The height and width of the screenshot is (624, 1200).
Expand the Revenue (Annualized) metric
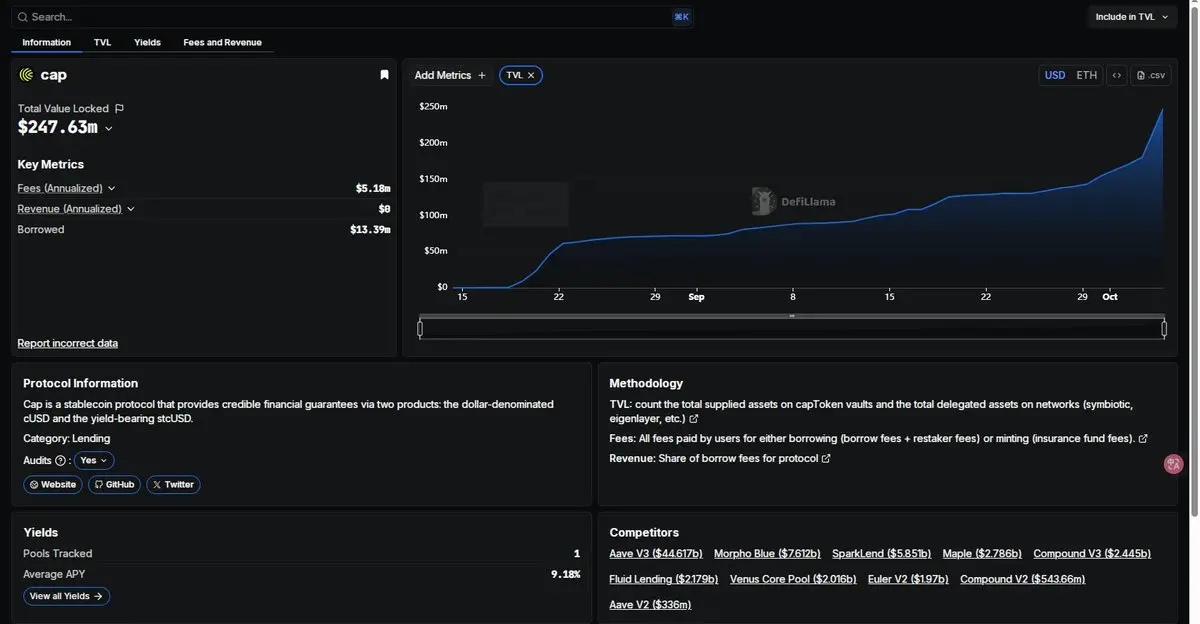click(x=76, y=209)
